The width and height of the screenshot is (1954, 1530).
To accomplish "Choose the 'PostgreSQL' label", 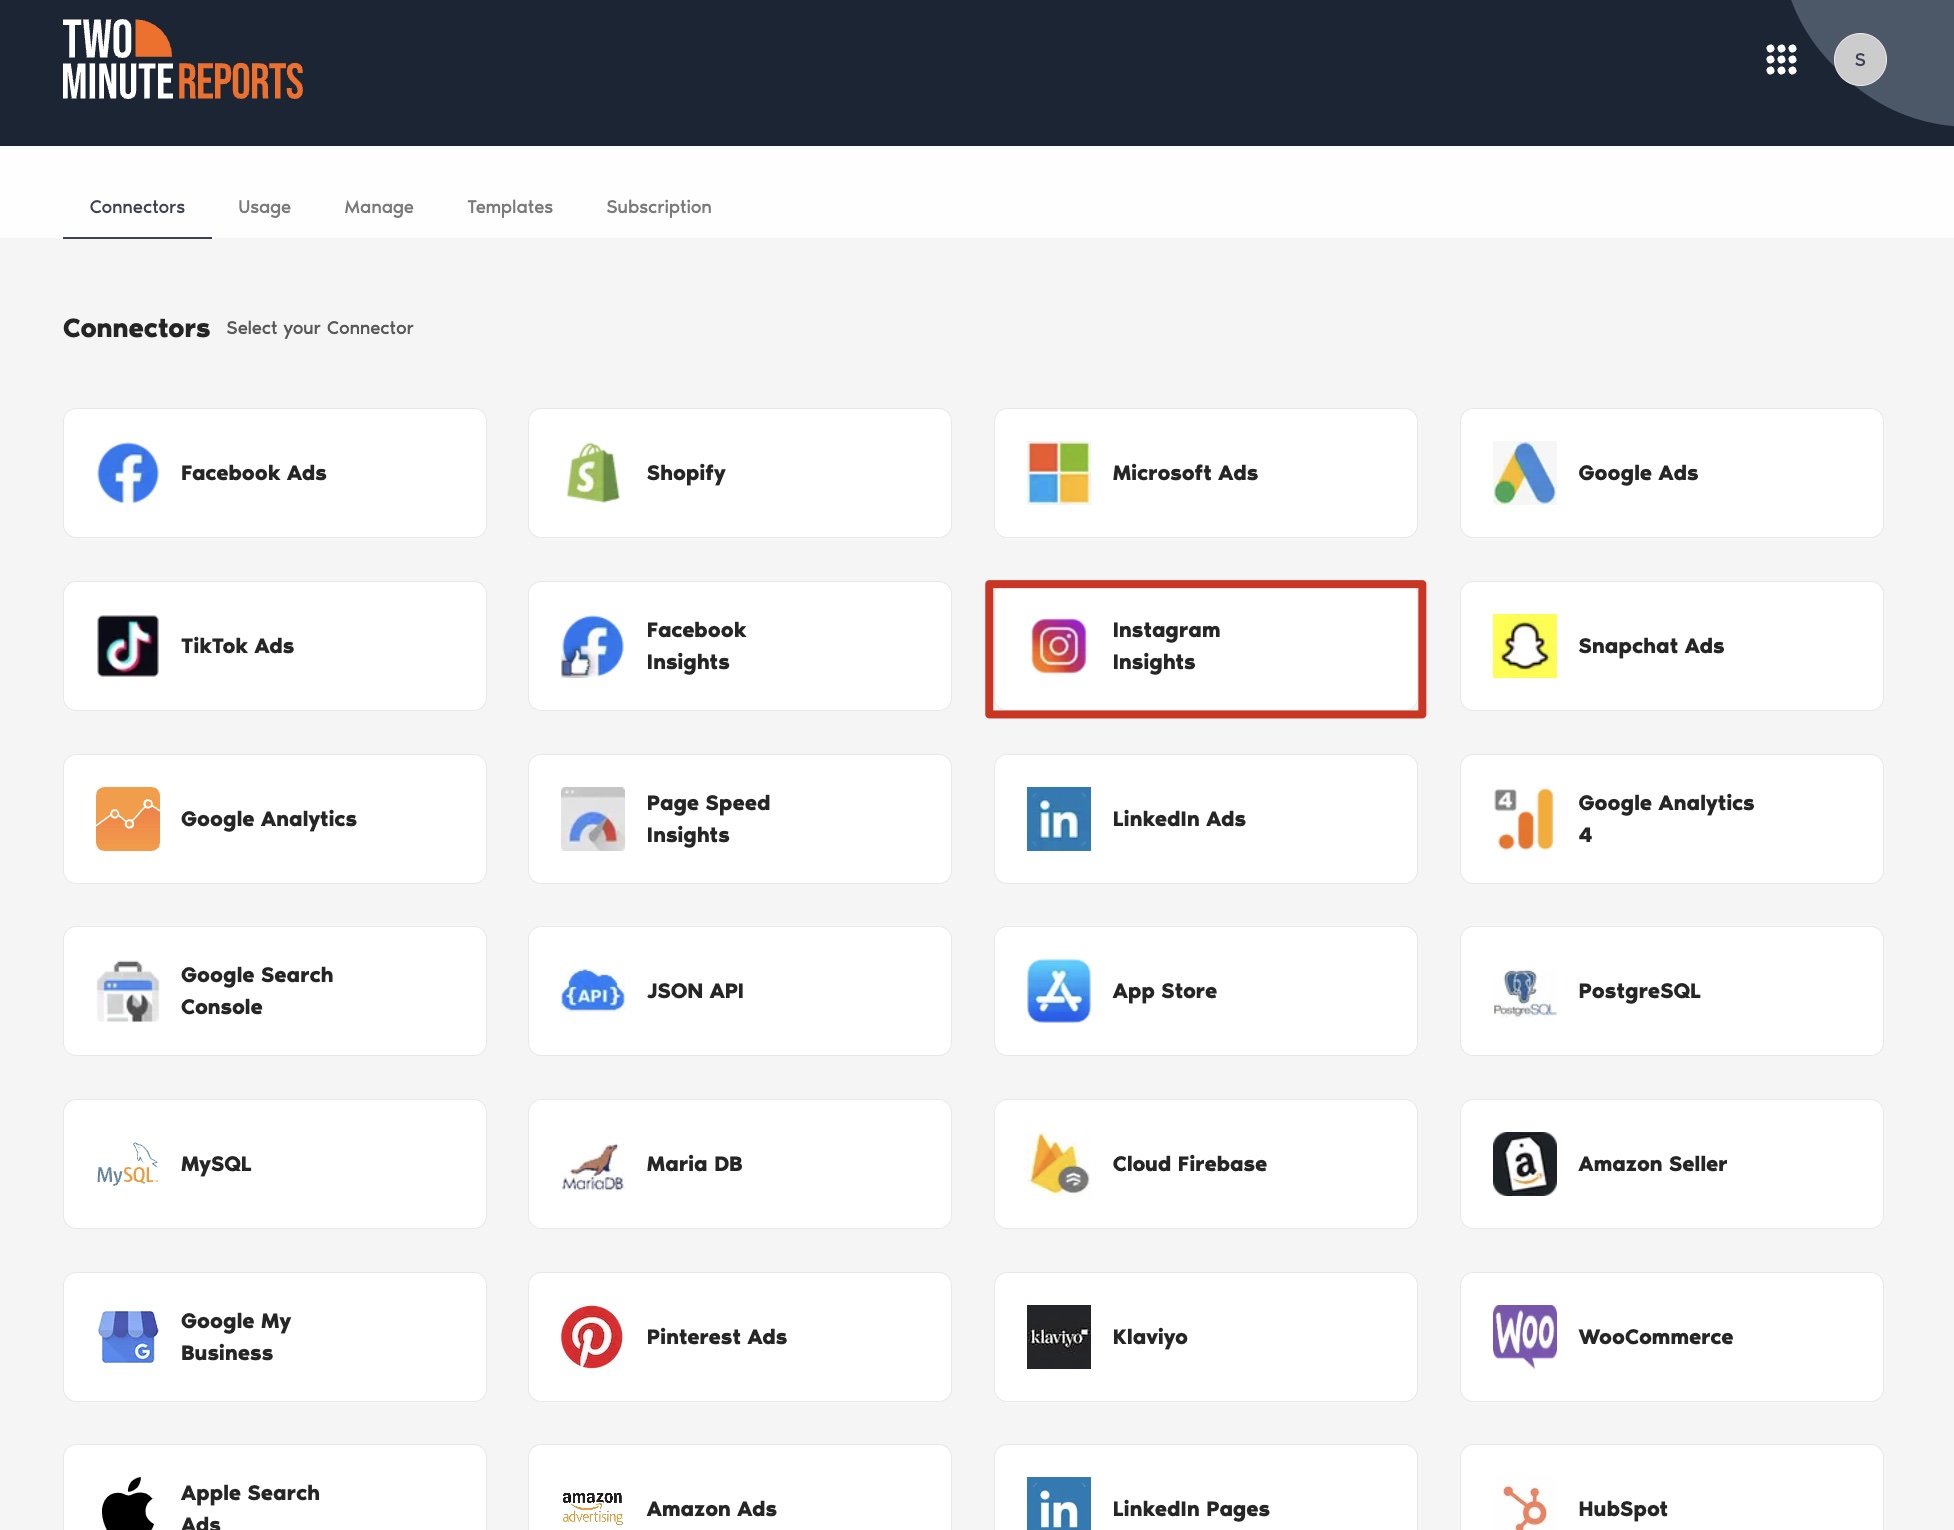I will [1639, 991].
